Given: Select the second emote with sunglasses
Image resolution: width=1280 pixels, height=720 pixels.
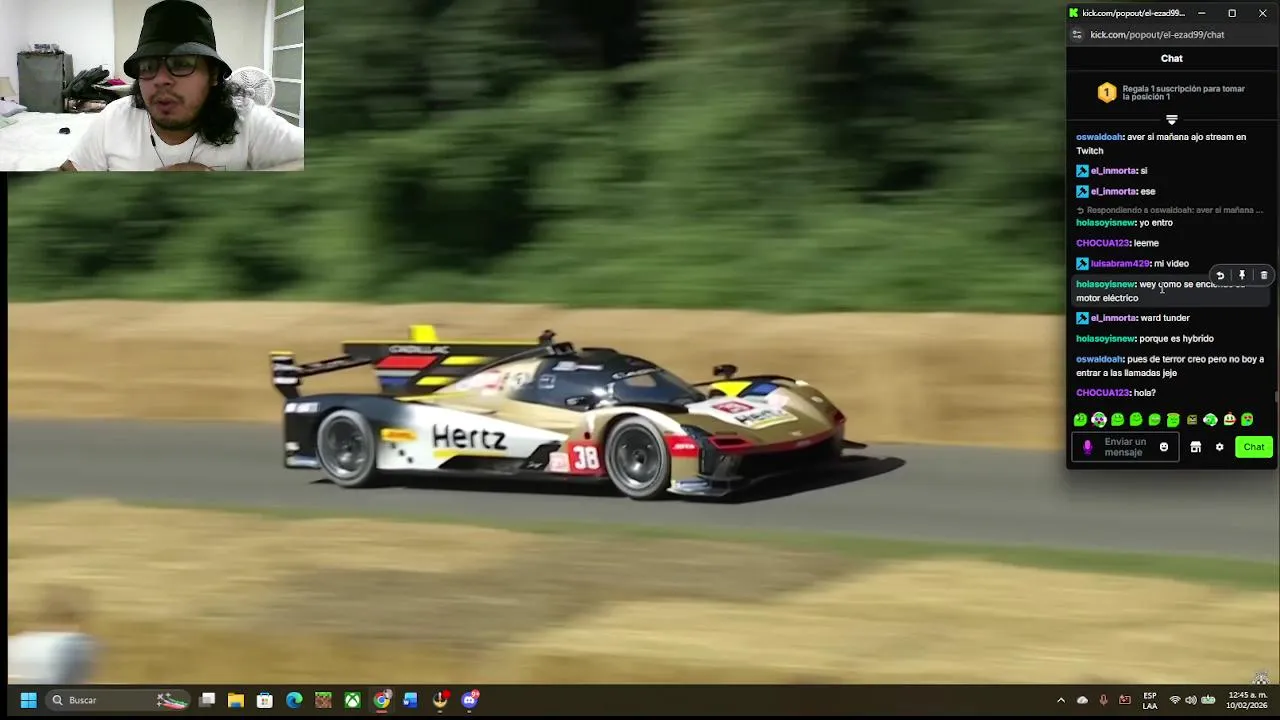Looking at the screenshot, I should tap(1099, 420).
